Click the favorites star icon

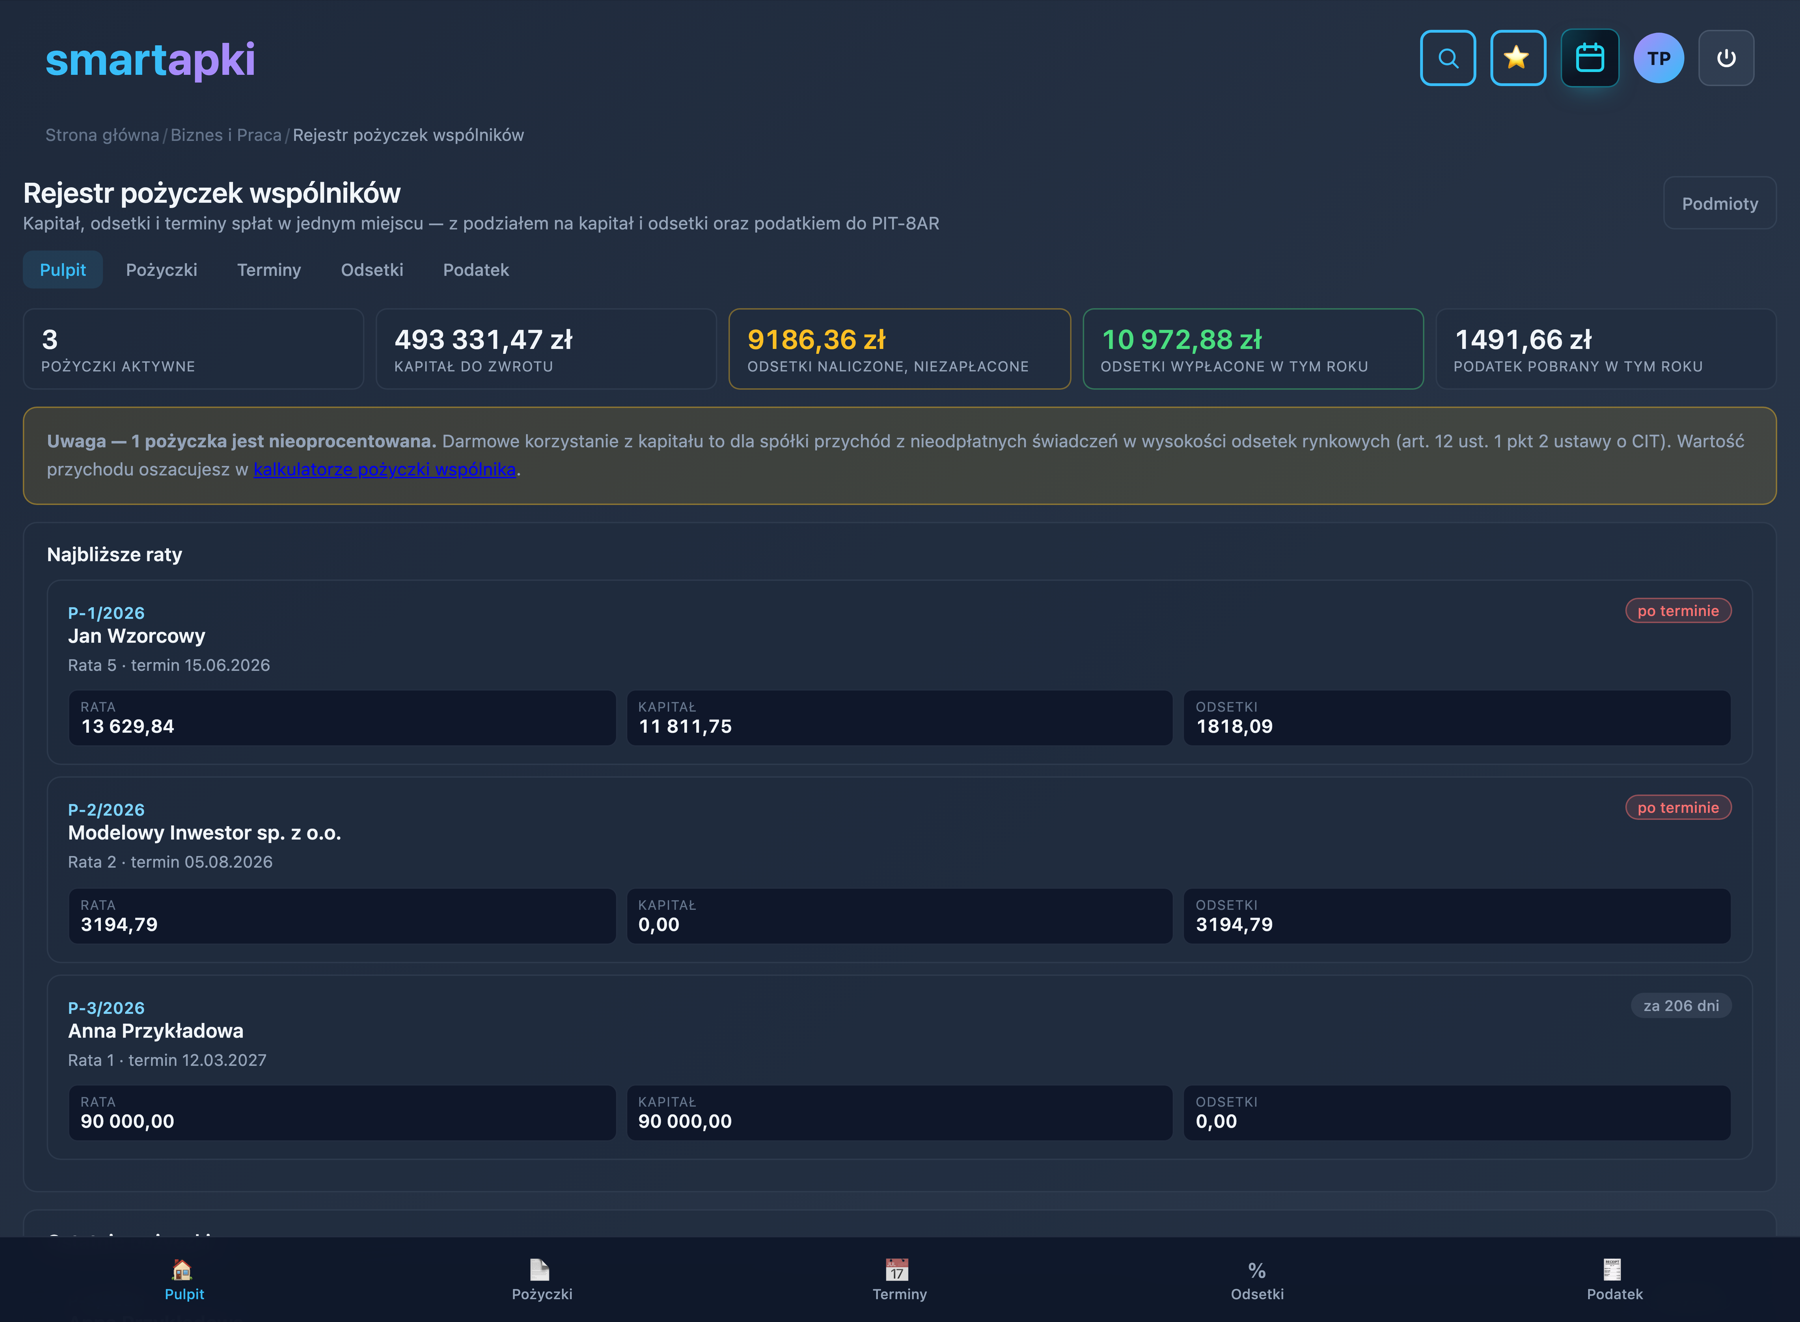pos(1517,58)
